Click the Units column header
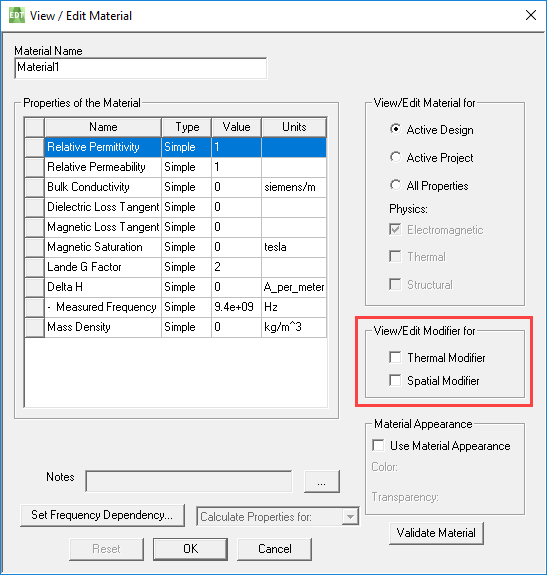This screenshot has width=547, height=575. tap(294, 127)
